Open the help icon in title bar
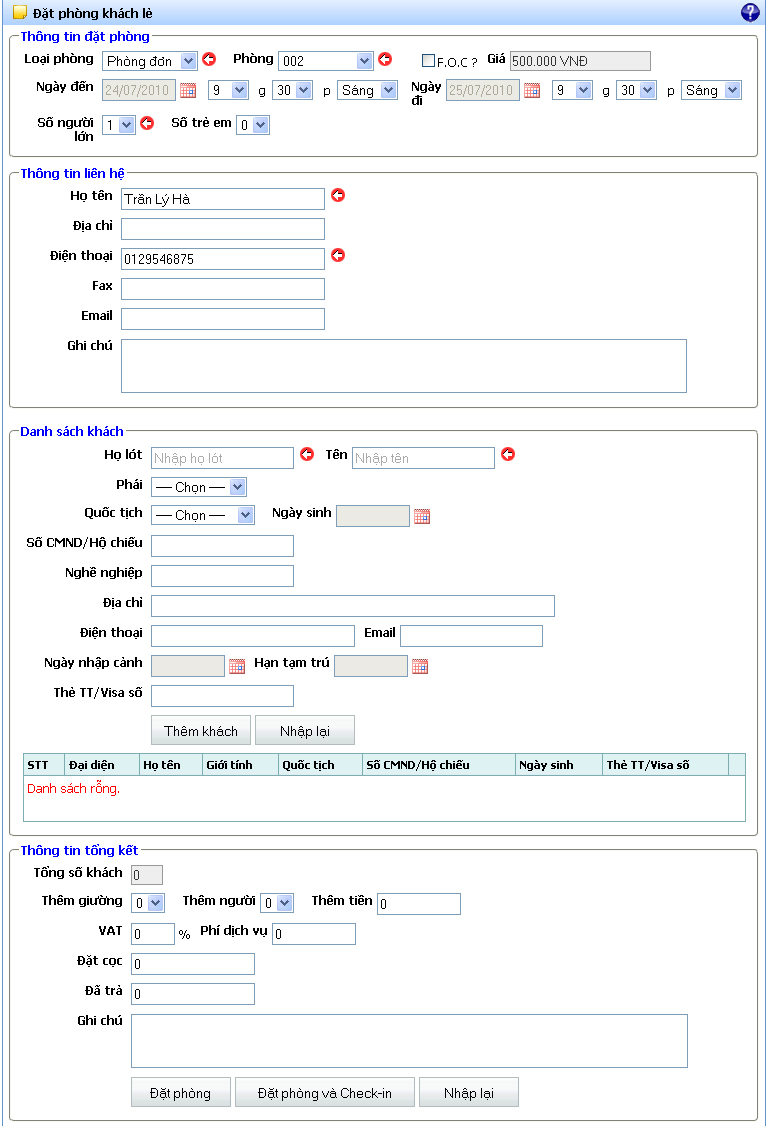Screen dimensions: 768x1126 point(750,12)
